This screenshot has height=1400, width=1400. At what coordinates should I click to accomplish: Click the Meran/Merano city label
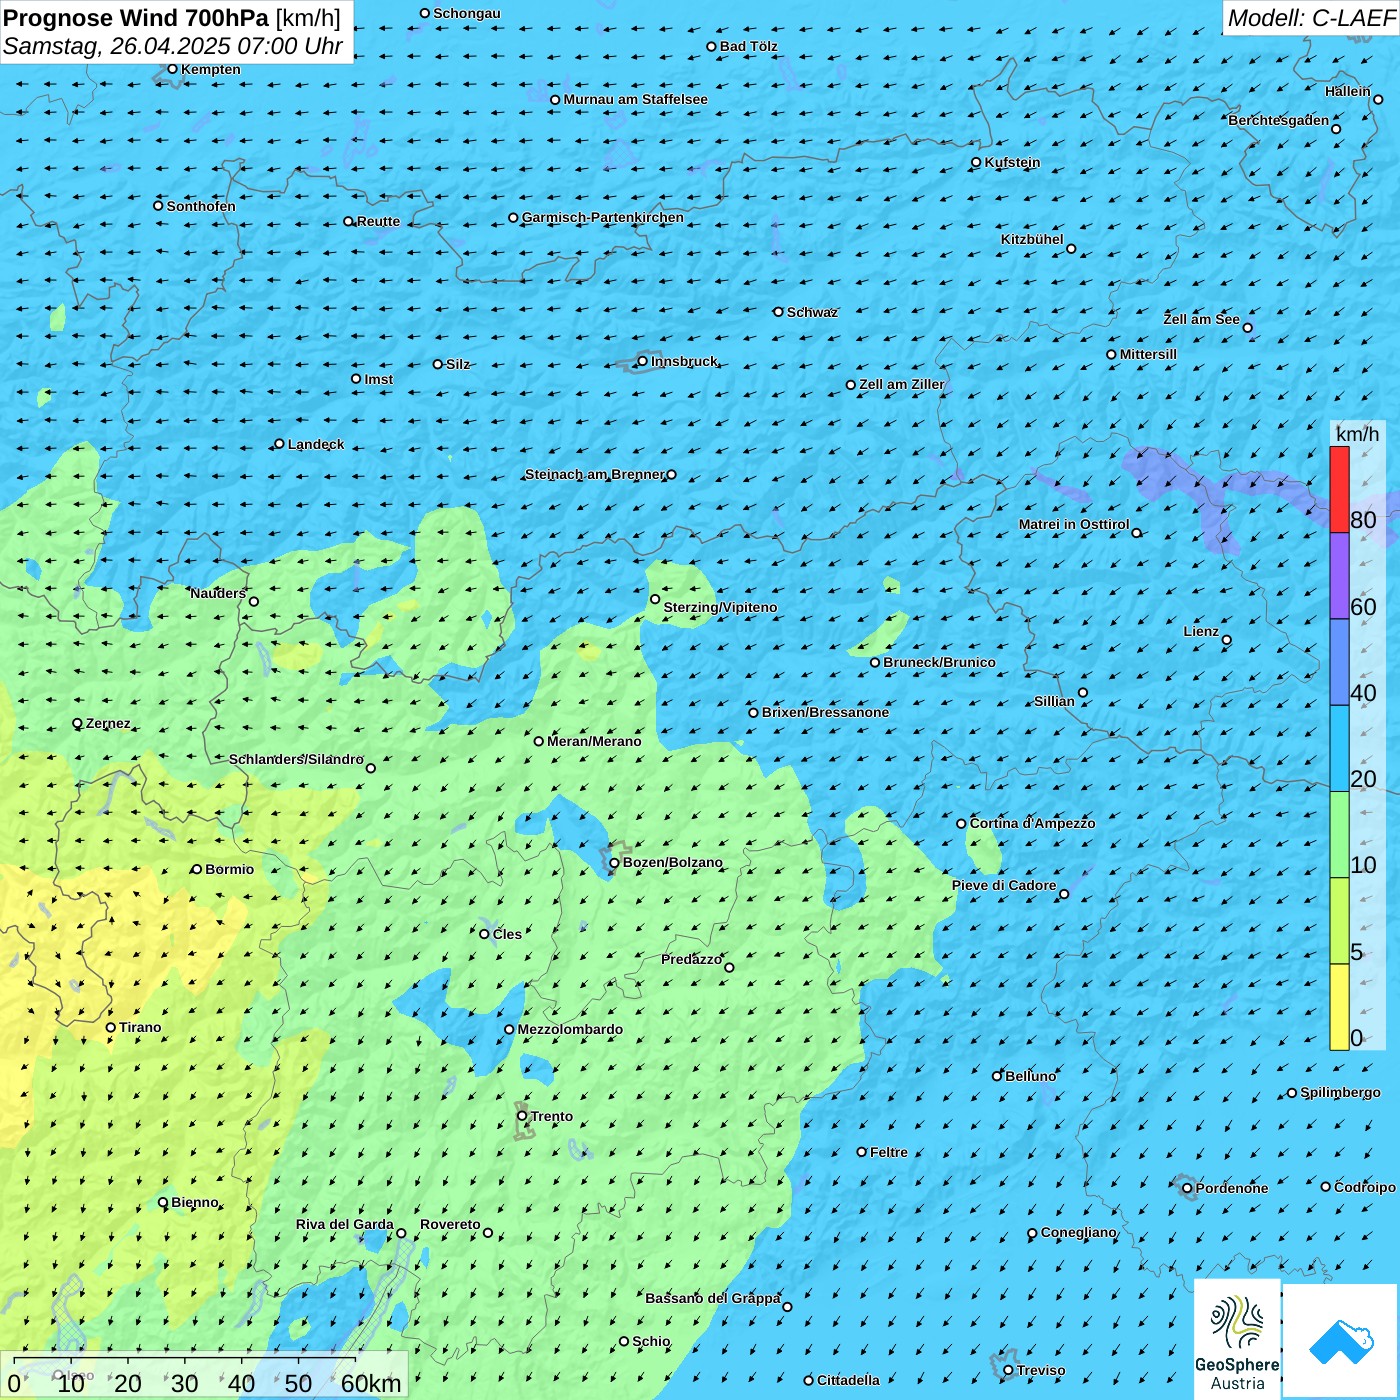(594, 741)
